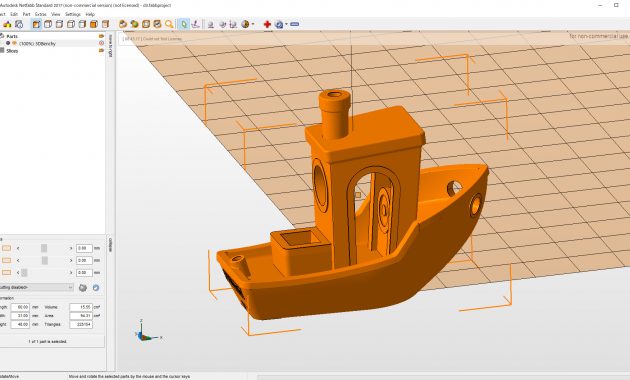Click the green zoom-to-selected-parts icon
This screenshot has height=380, width=630.
click(134, 25)
